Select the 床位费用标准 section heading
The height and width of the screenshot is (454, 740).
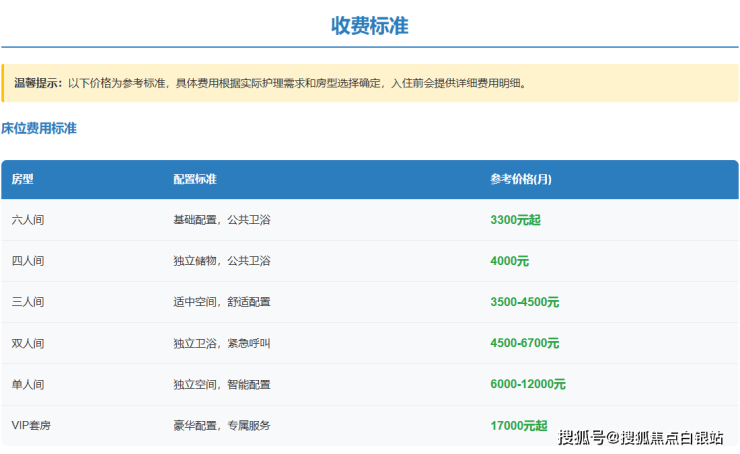pos(39,129)
